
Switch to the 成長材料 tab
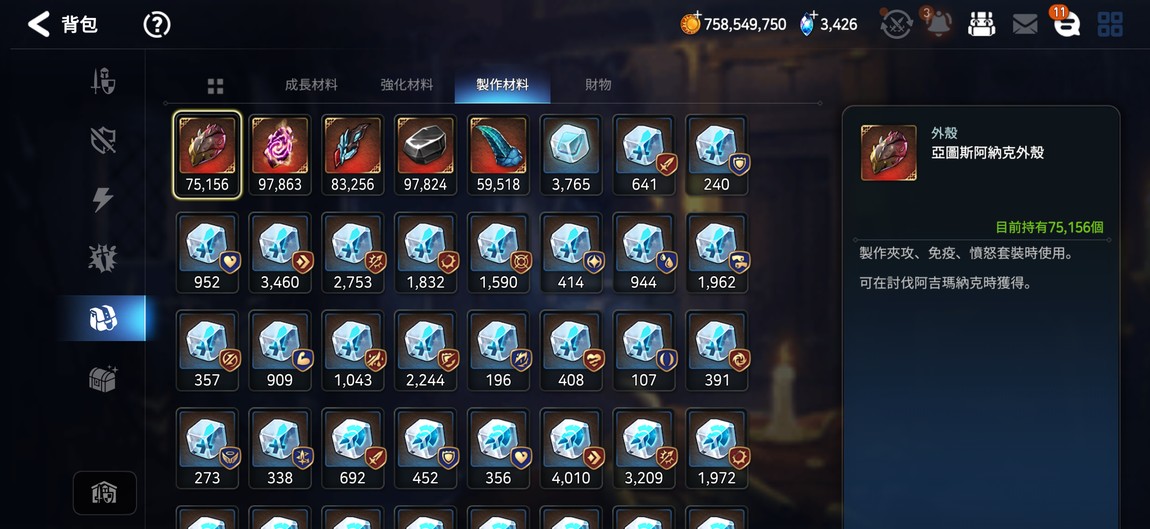(311, 84)
